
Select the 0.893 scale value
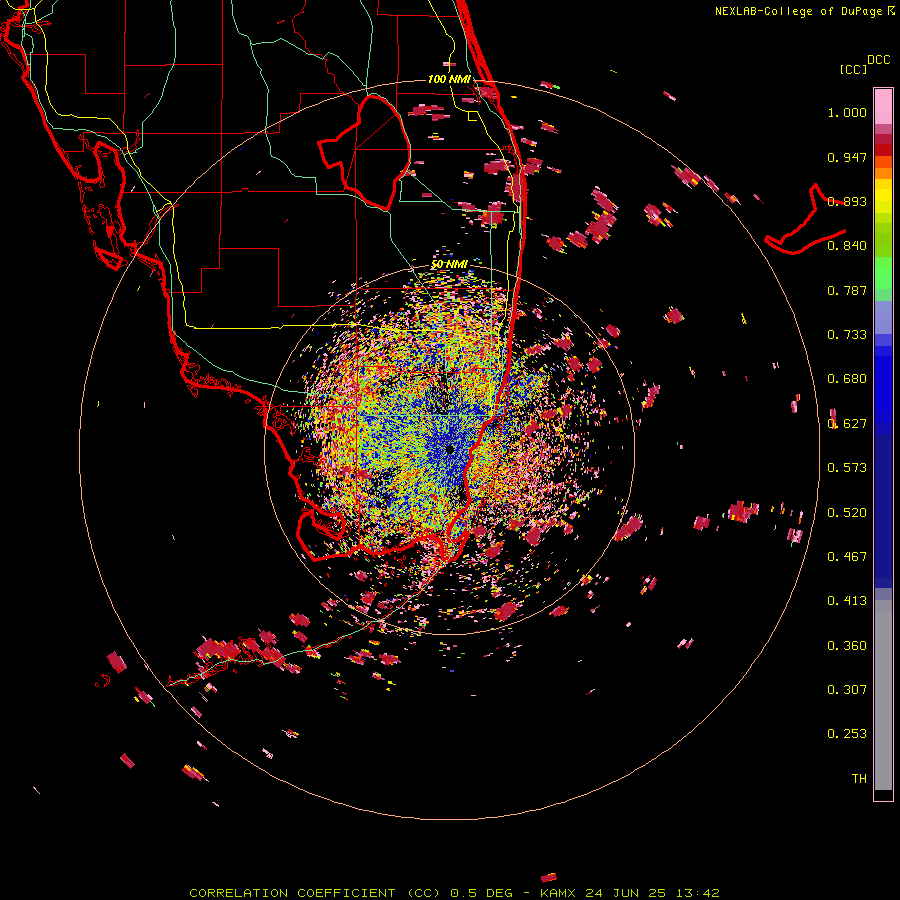click(847, 201)
